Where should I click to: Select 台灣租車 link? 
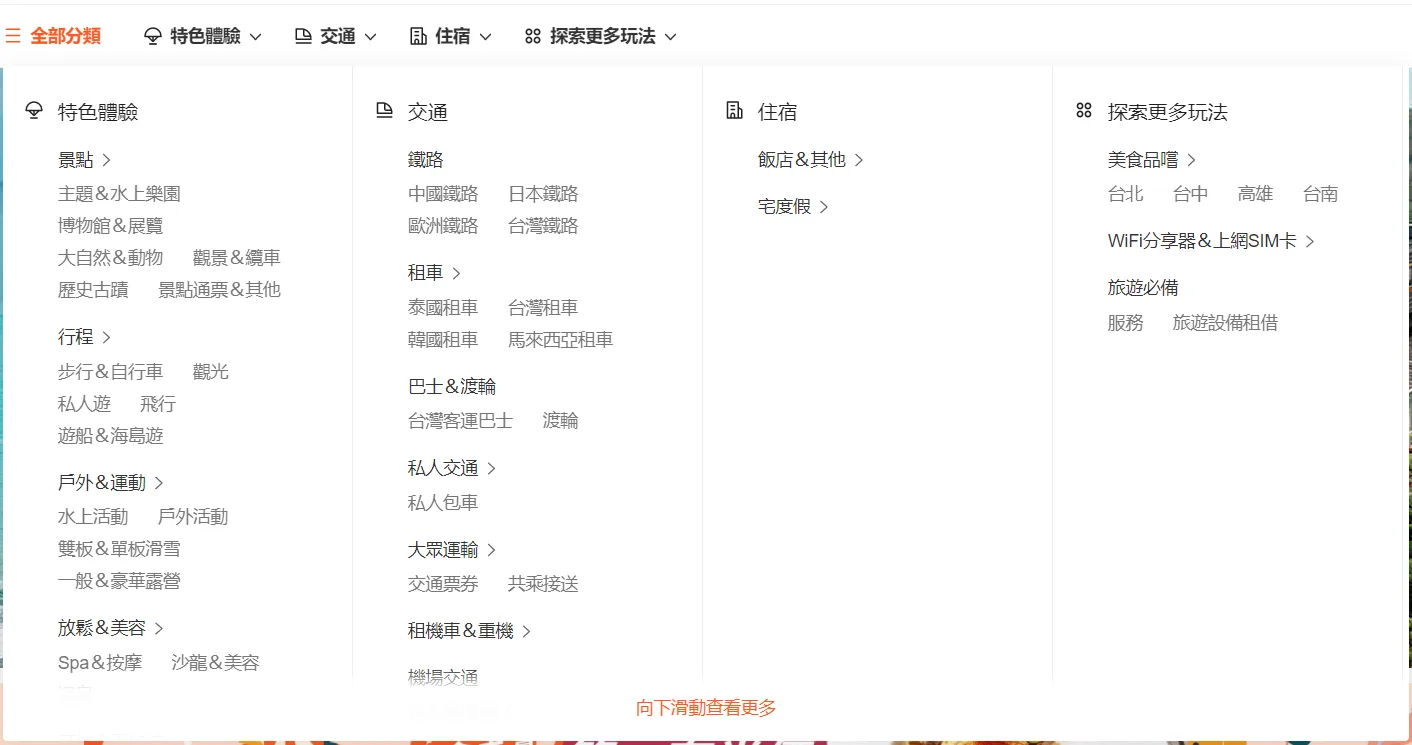543,308
